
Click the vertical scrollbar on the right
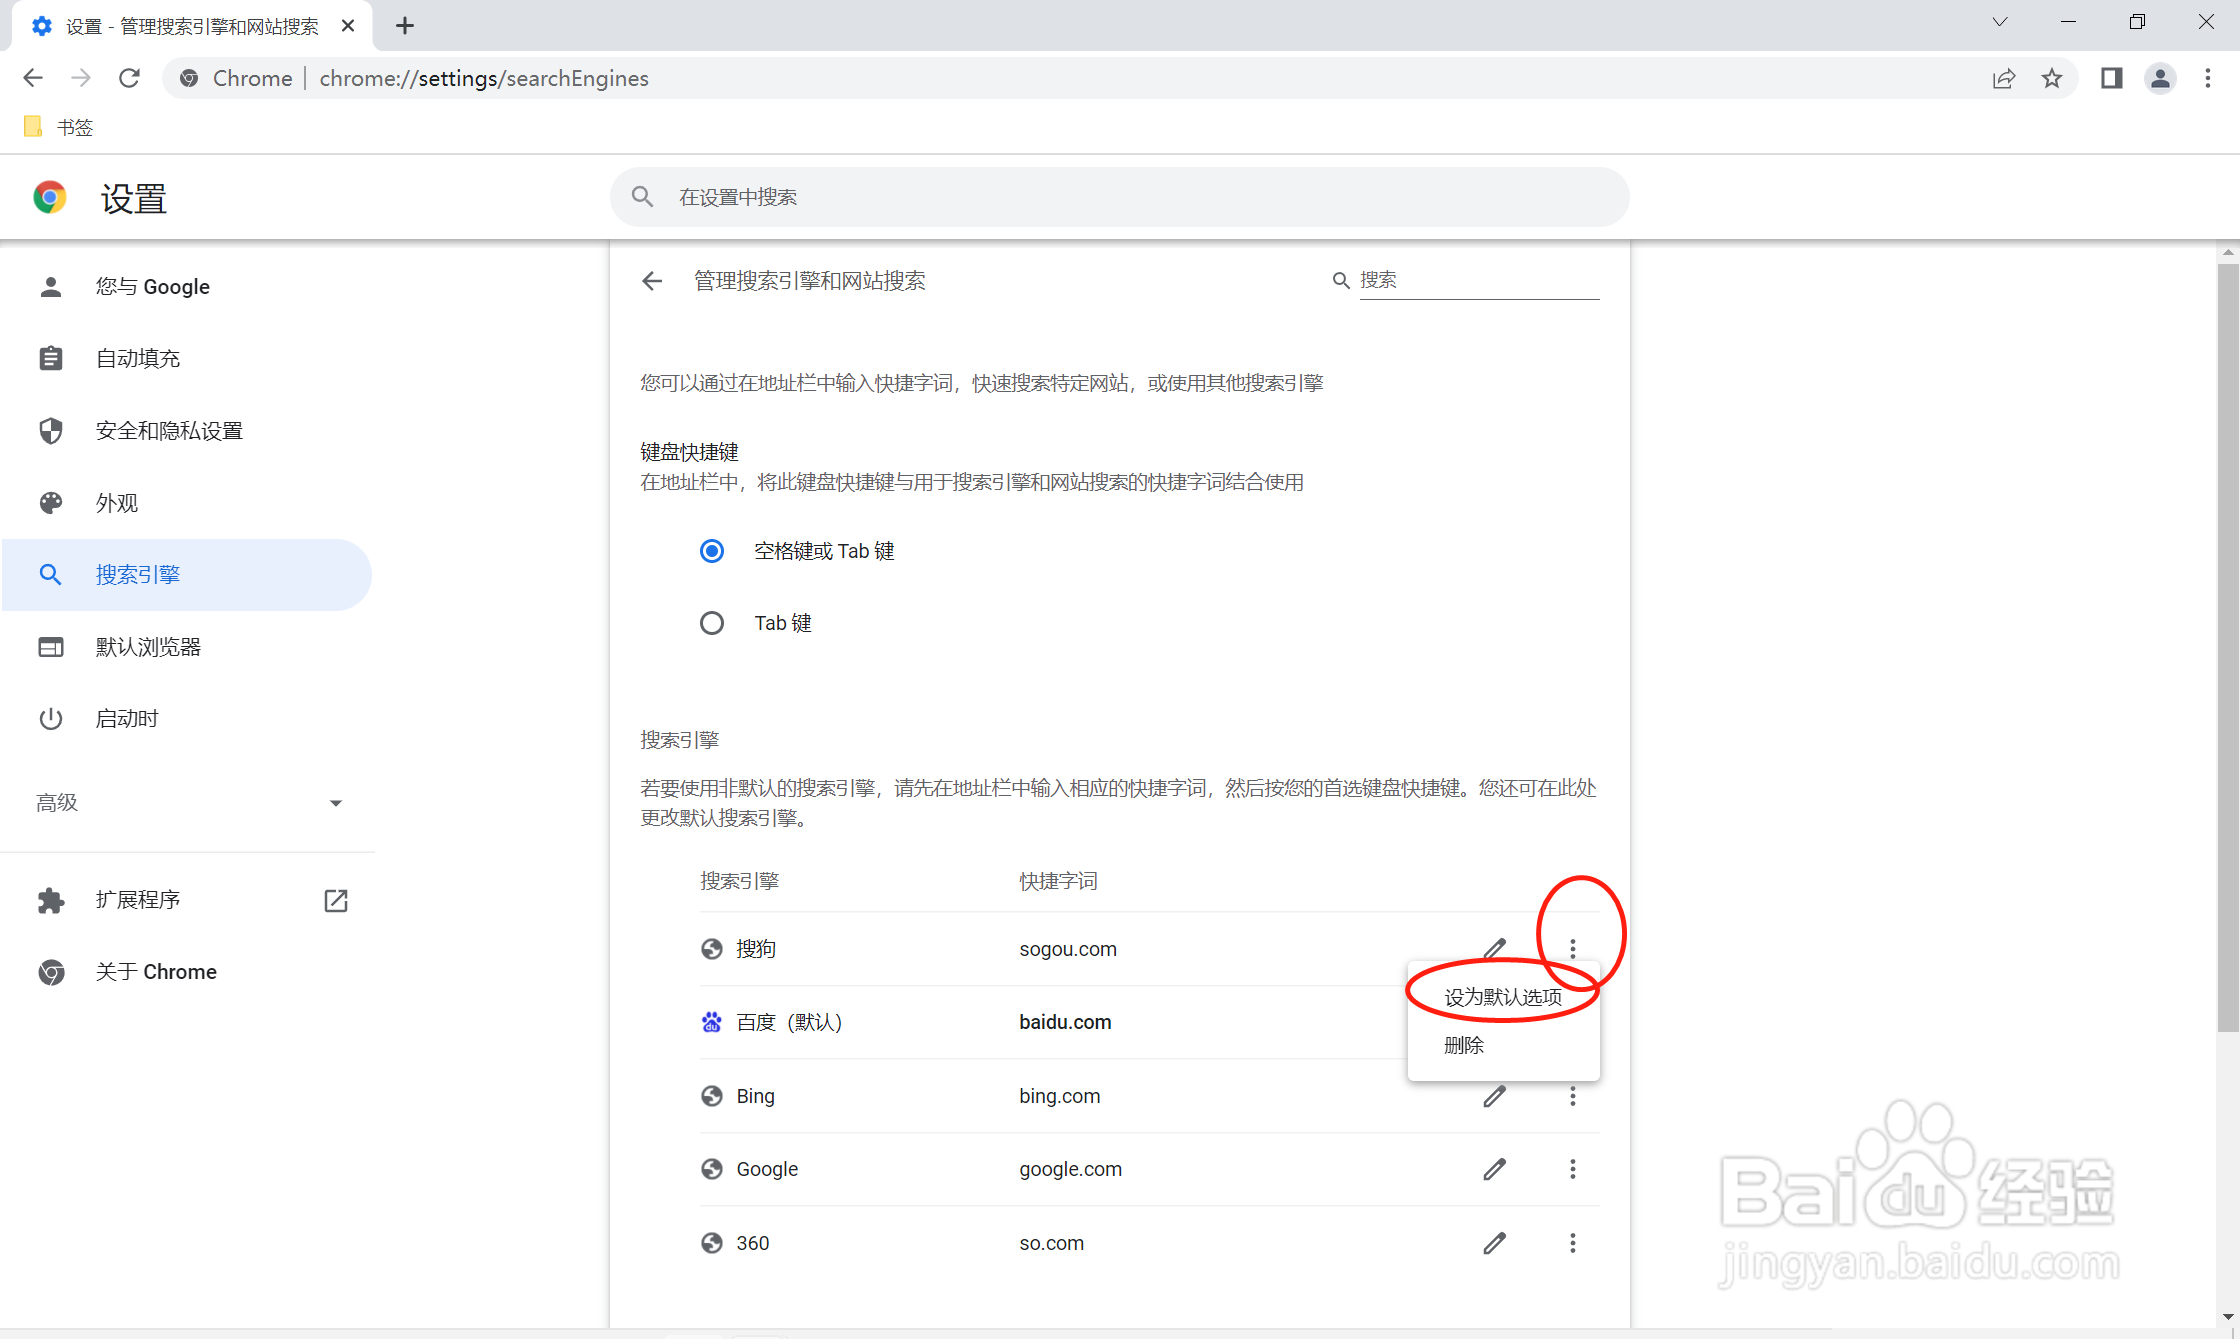click(2228, 650)
